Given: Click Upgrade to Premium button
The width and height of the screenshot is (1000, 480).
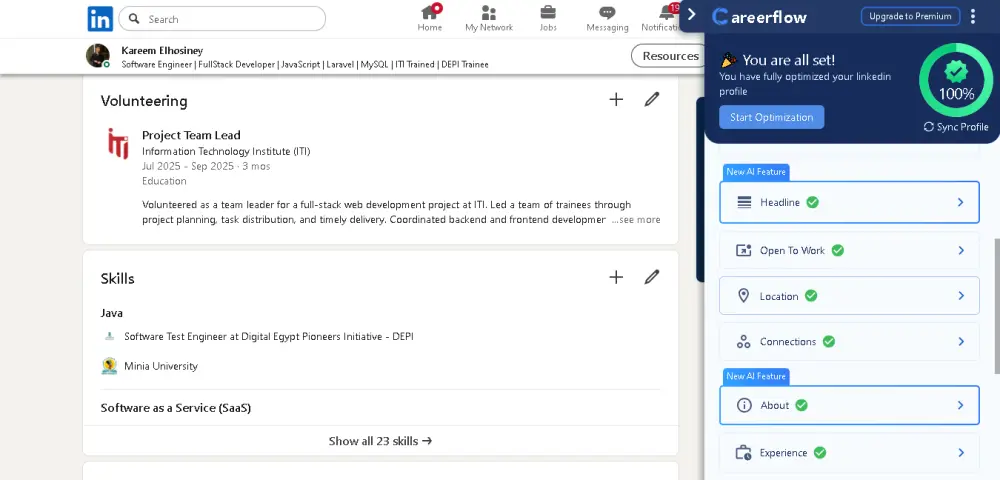Looking at the screenshot, I should 910,17.
